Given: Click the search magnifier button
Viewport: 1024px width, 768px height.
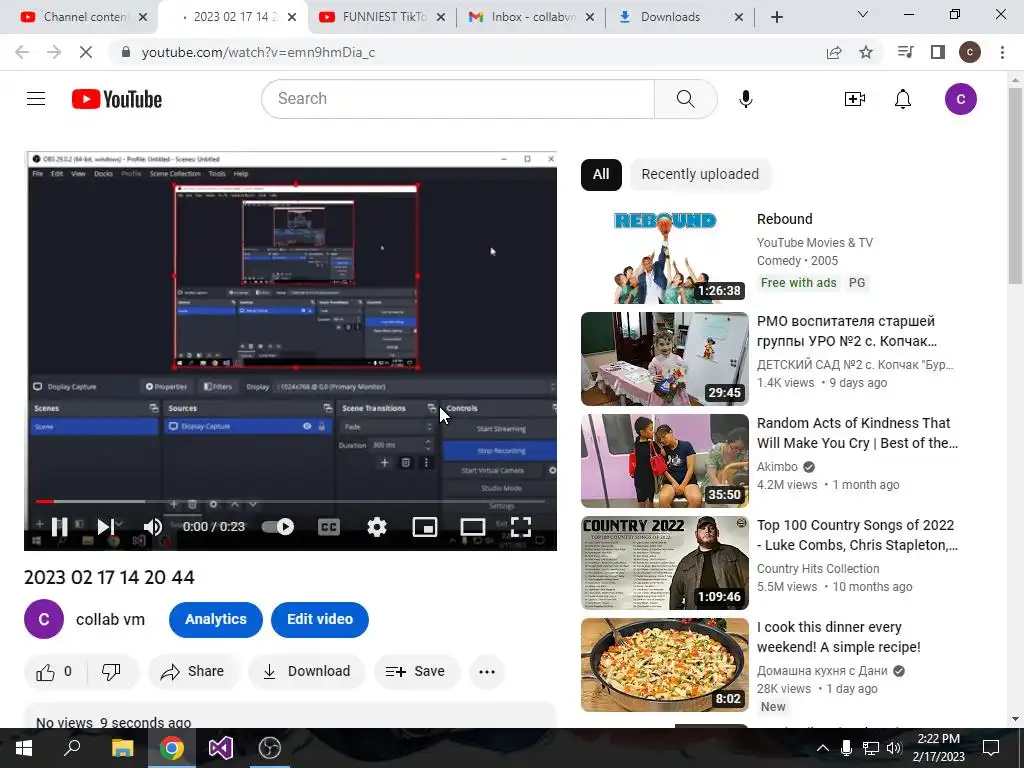Looking at the screenshot, I should pyautogui.click(x=686, y=99).
